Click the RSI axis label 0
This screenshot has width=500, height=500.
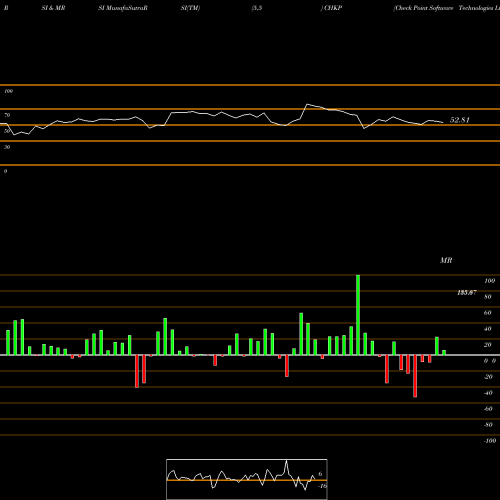coord(5,171)
